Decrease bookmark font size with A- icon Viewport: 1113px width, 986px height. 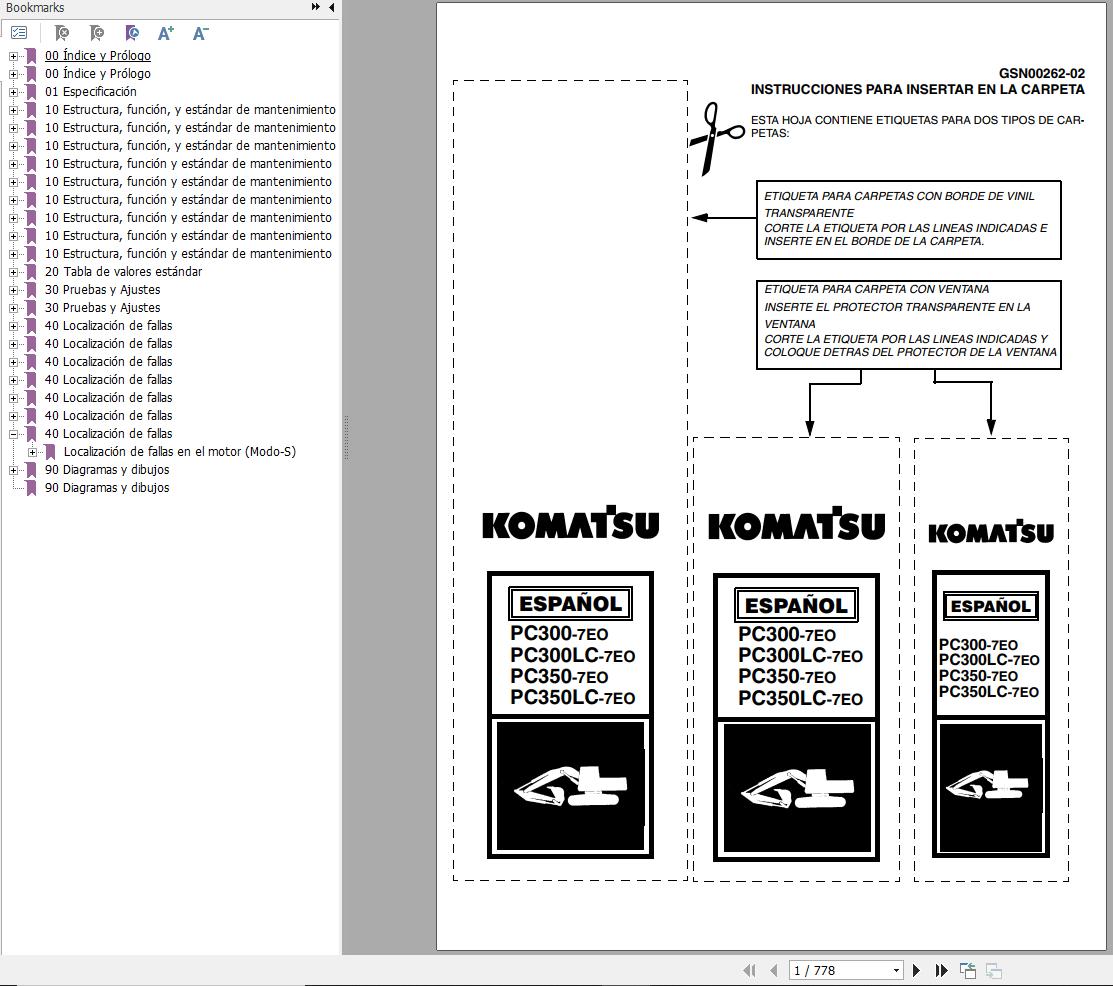(x=200, y=33)
